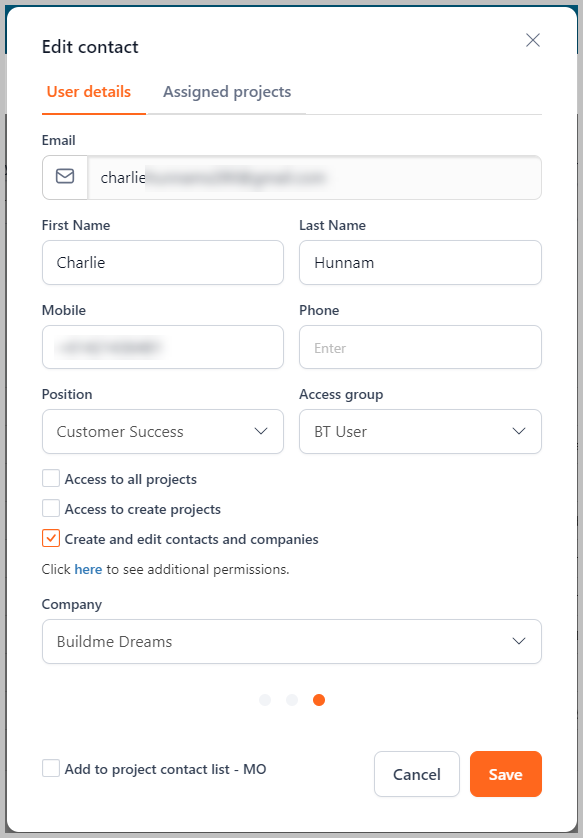Tick Access to create projects checkbox
Image resolution: width=583 pixels, height=838 pixels.
51,508
